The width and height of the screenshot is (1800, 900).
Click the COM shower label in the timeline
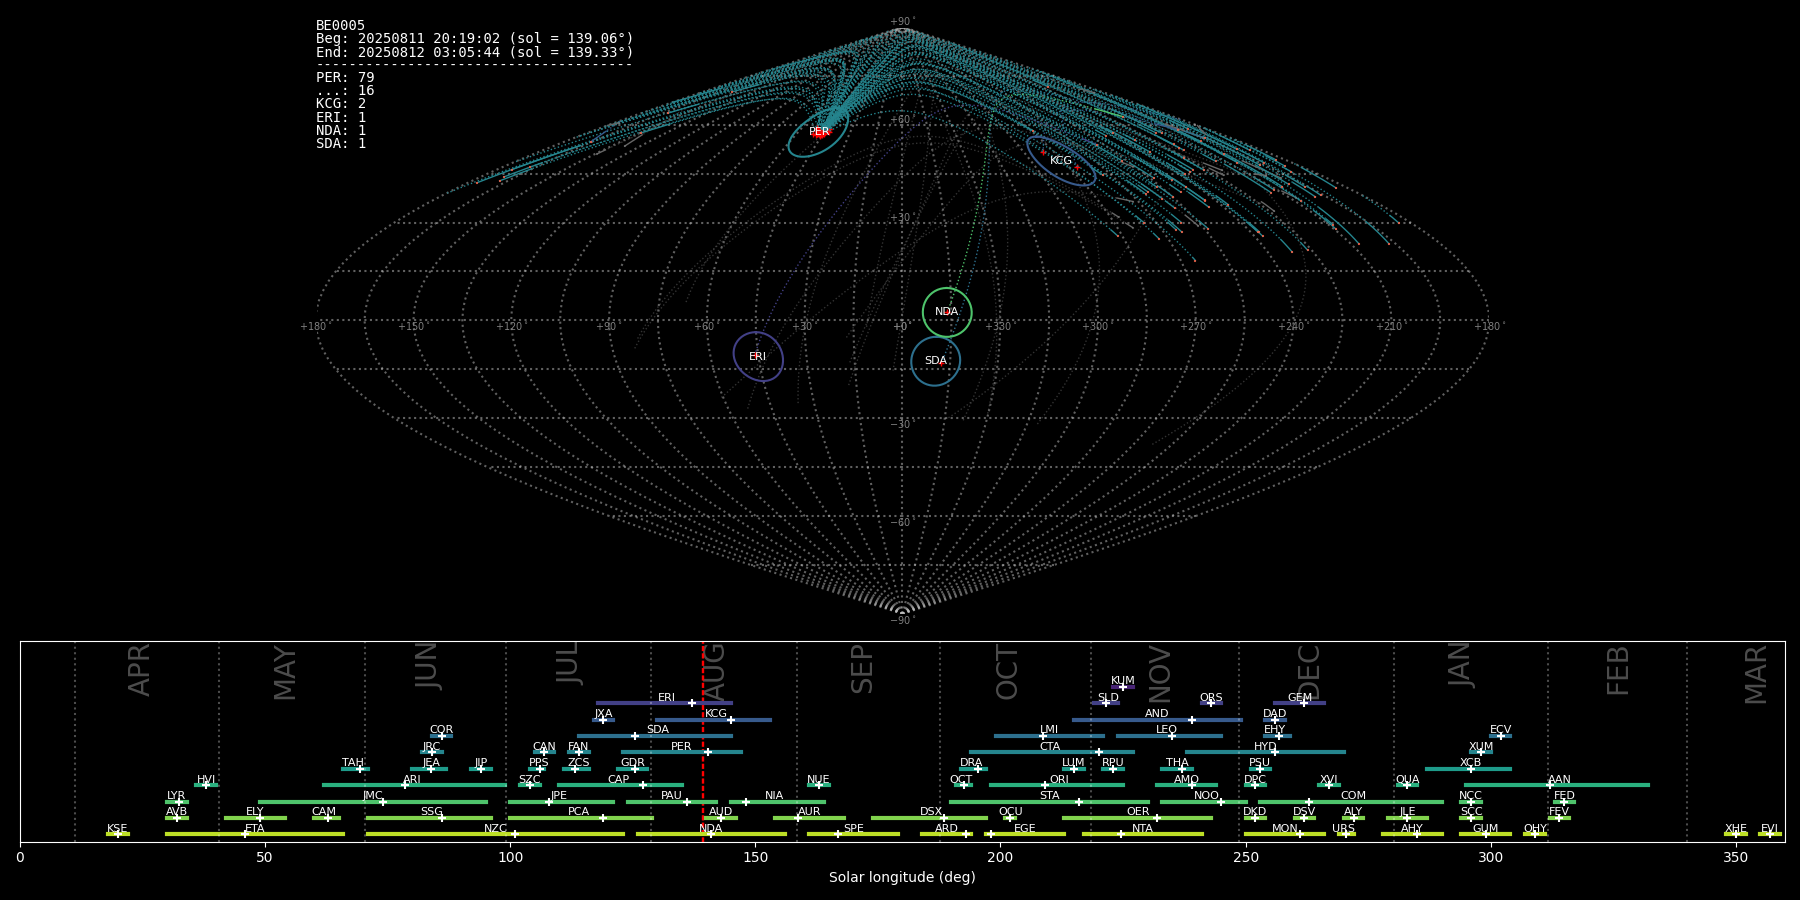pos(1353,796)
